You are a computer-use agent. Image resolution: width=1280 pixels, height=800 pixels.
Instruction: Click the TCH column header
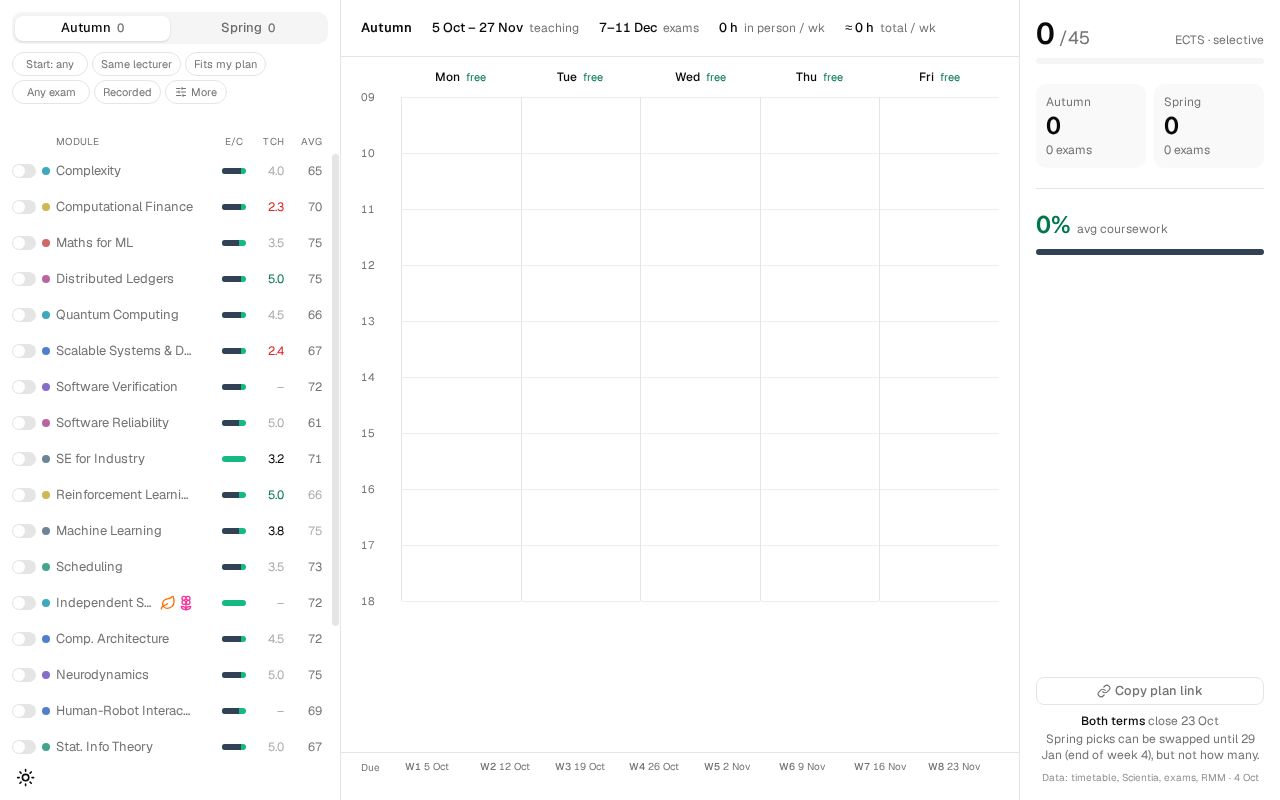(273, 142)
